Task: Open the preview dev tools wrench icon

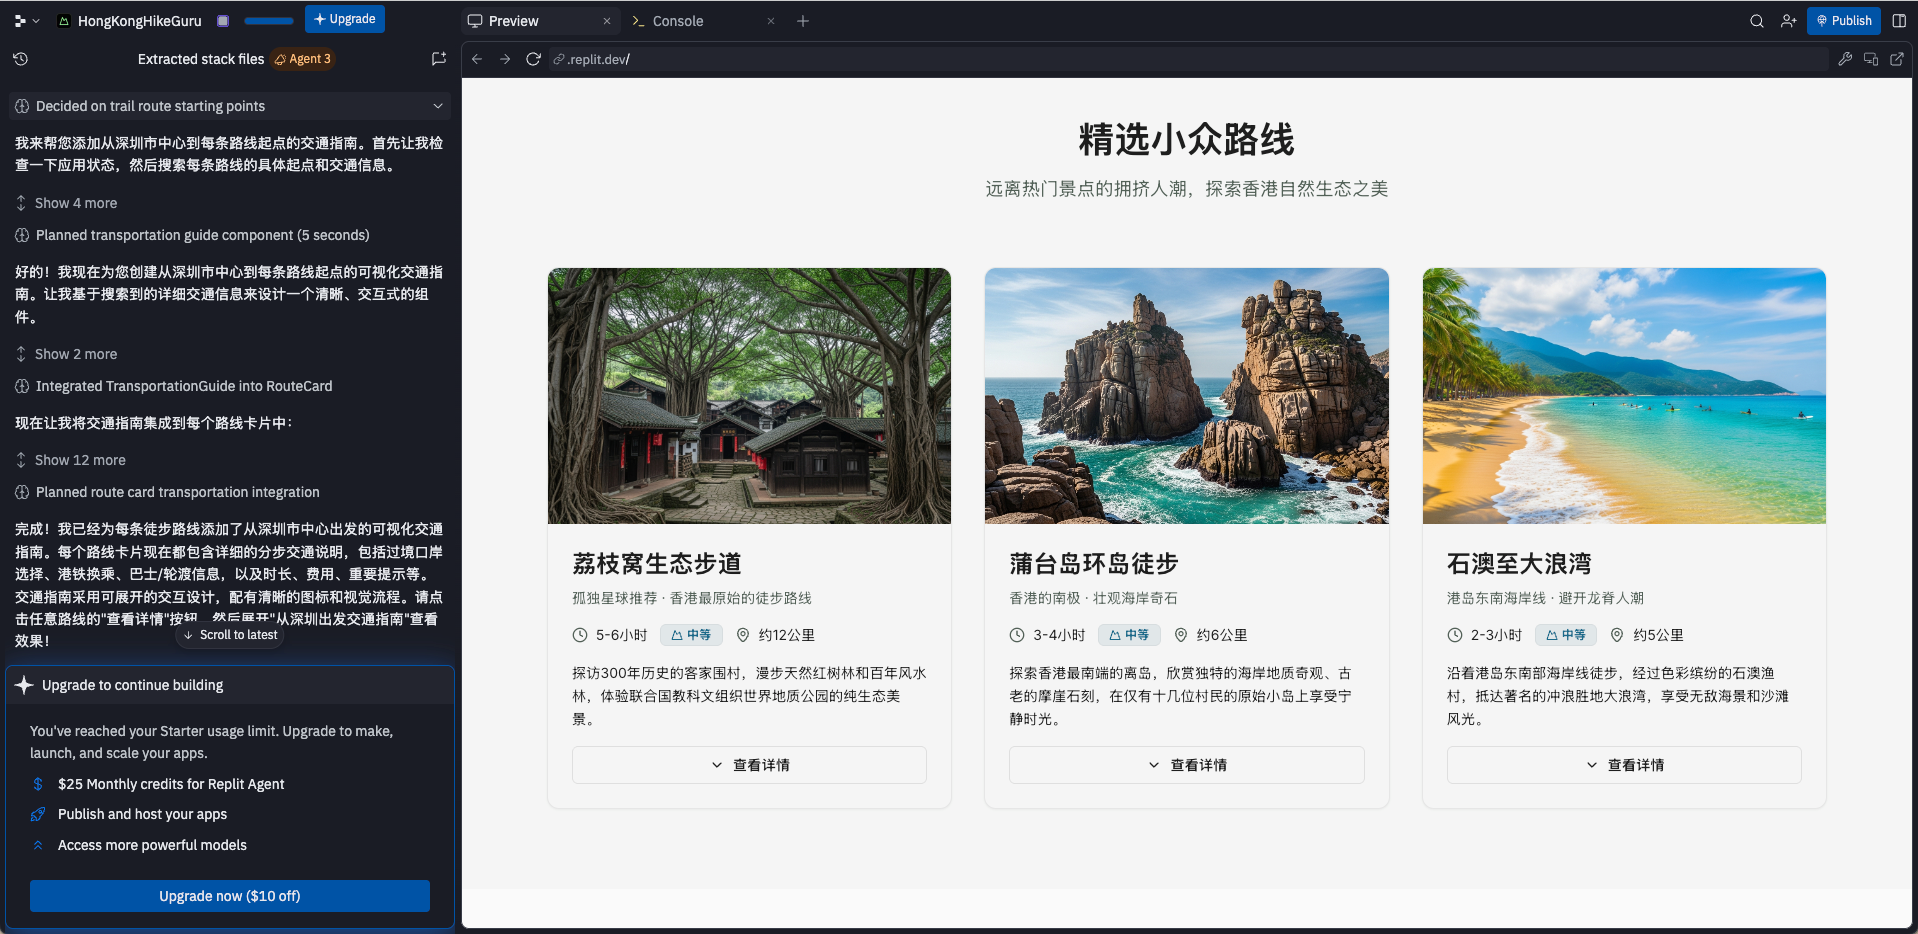Action: click(1845, 59)
